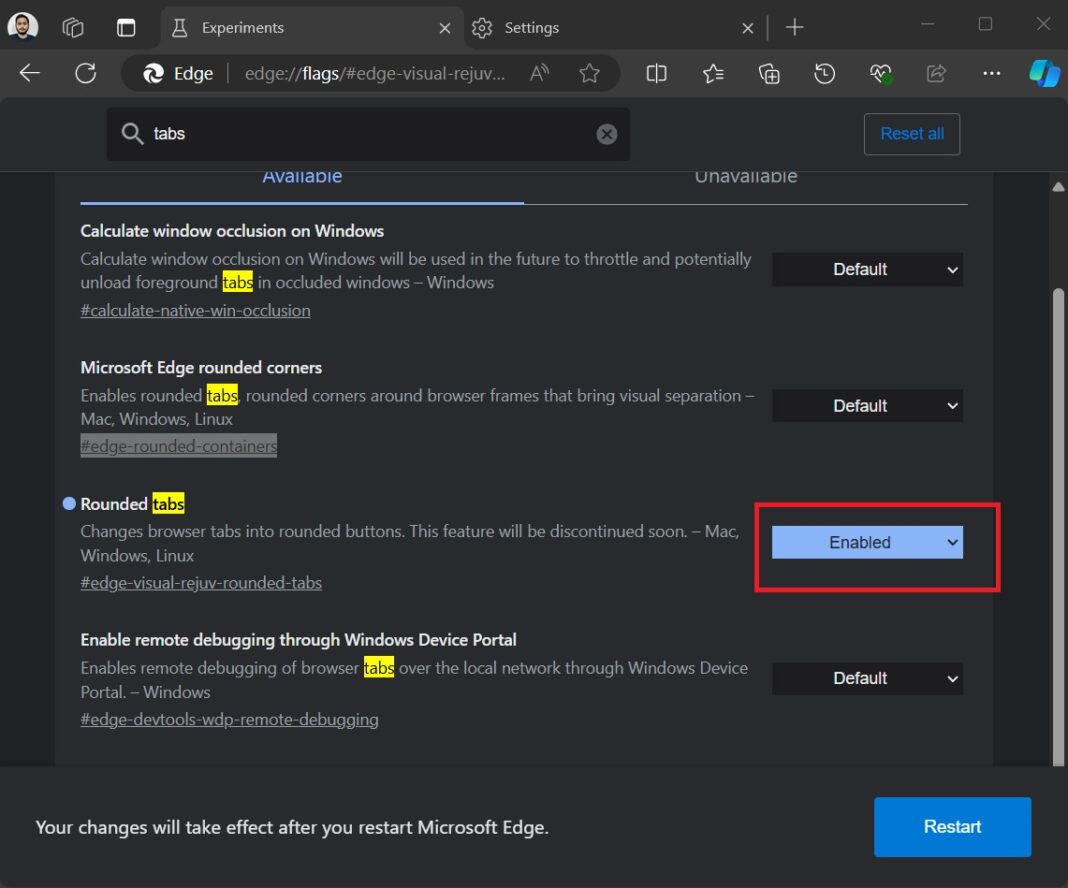Open the Collections panel

click(x=768, y=73)
